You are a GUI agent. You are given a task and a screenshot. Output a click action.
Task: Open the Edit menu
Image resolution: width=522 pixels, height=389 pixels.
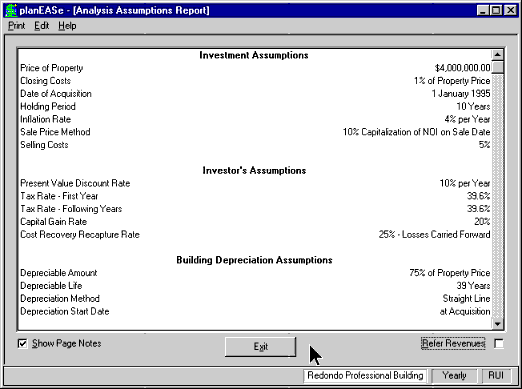click(x=41, y=26)
